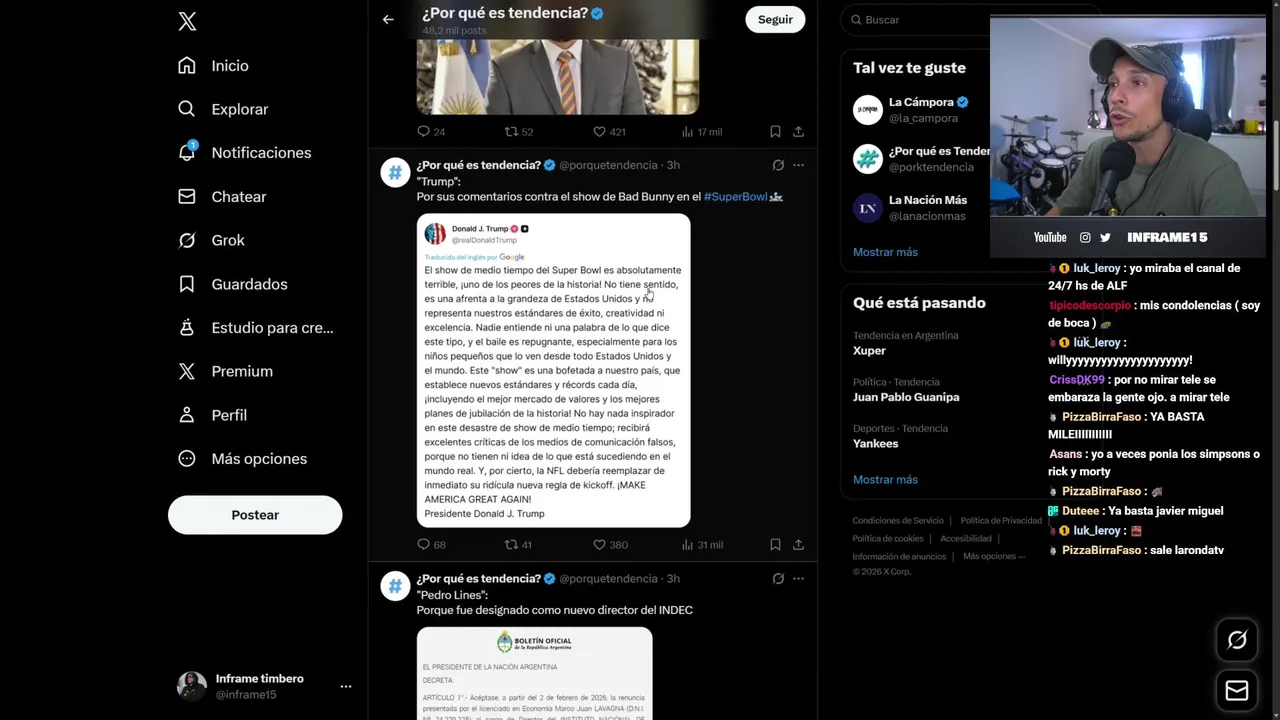Click the #SuperBowl hashtag link
The image size is (1280, 720).
coord(736,197)
